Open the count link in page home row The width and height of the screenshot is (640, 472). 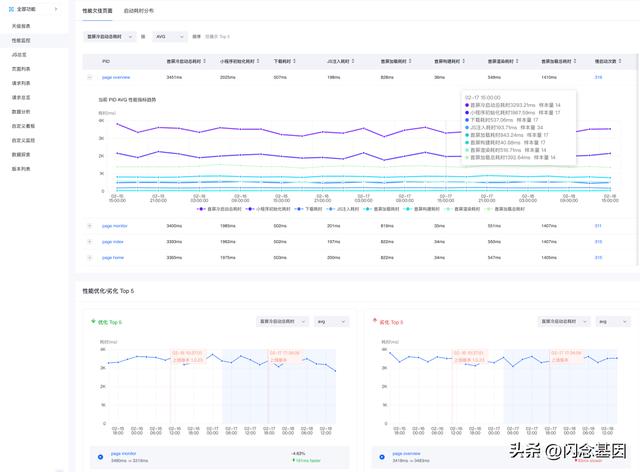click(598, 258)
